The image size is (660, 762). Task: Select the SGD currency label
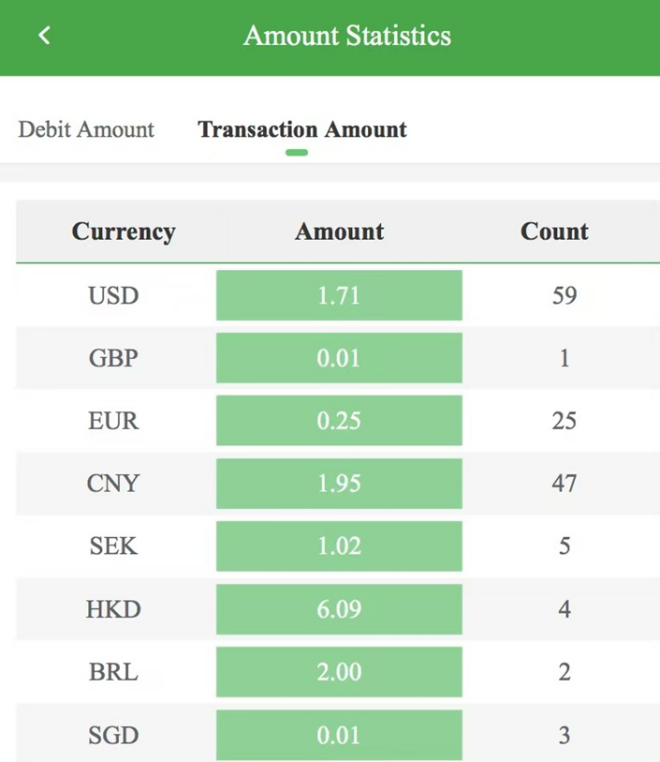tap(113, 735)
